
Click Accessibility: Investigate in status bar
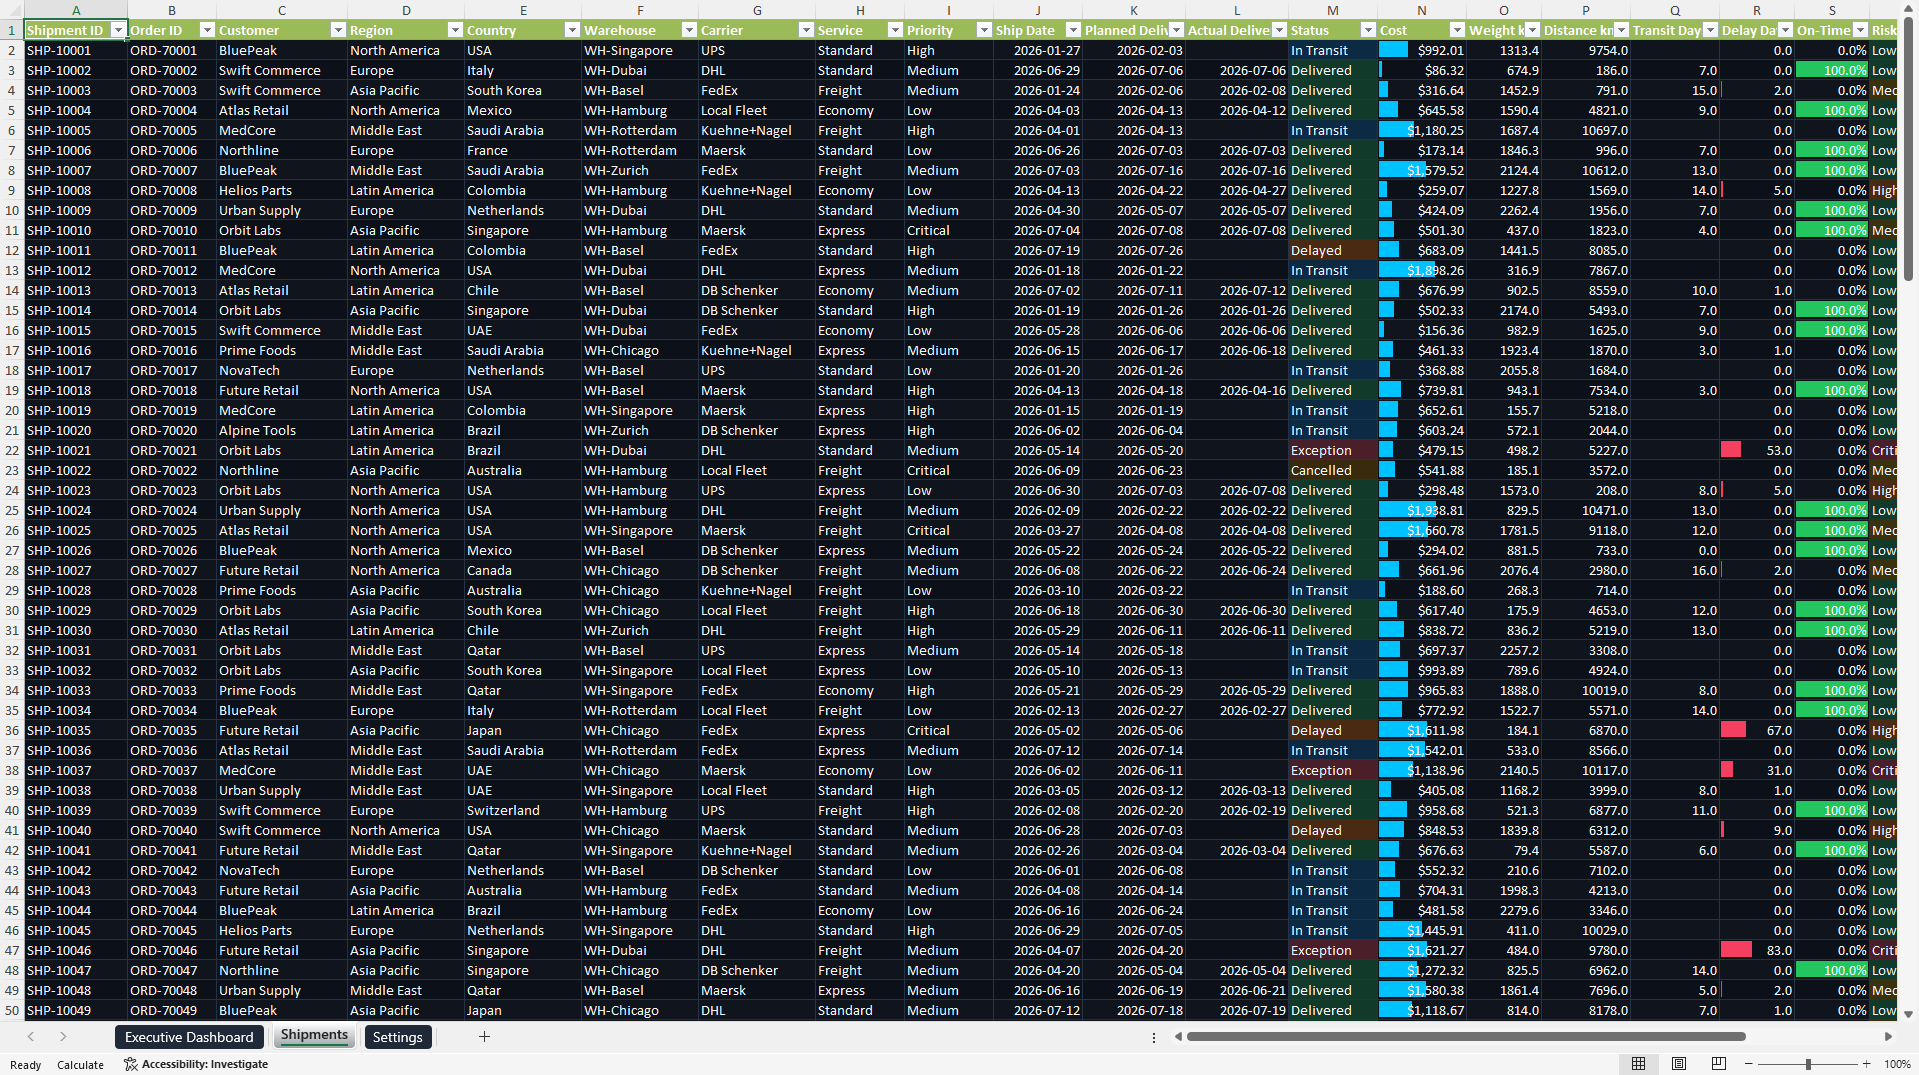[196, 1064]
